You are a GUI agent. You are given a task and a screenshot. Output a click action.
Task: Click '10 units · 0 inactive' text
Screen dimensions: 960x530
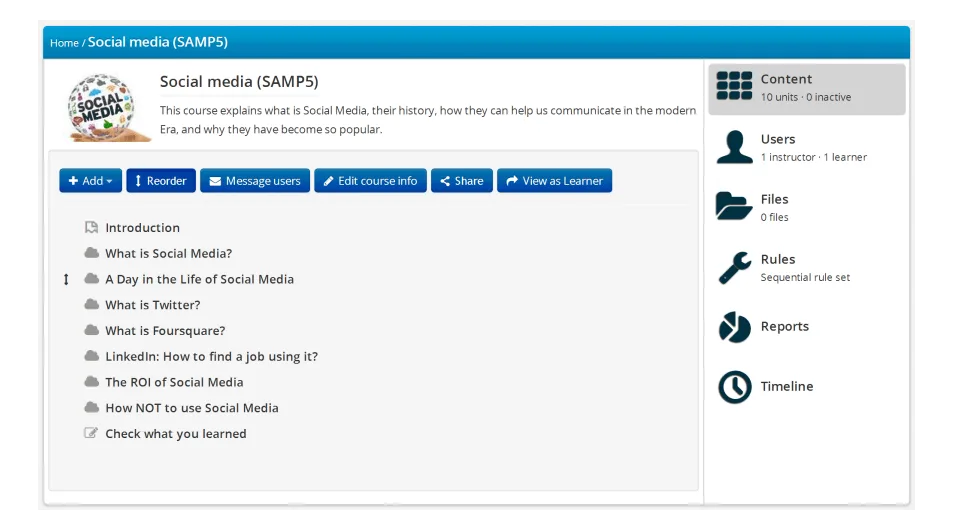point(806,97)
